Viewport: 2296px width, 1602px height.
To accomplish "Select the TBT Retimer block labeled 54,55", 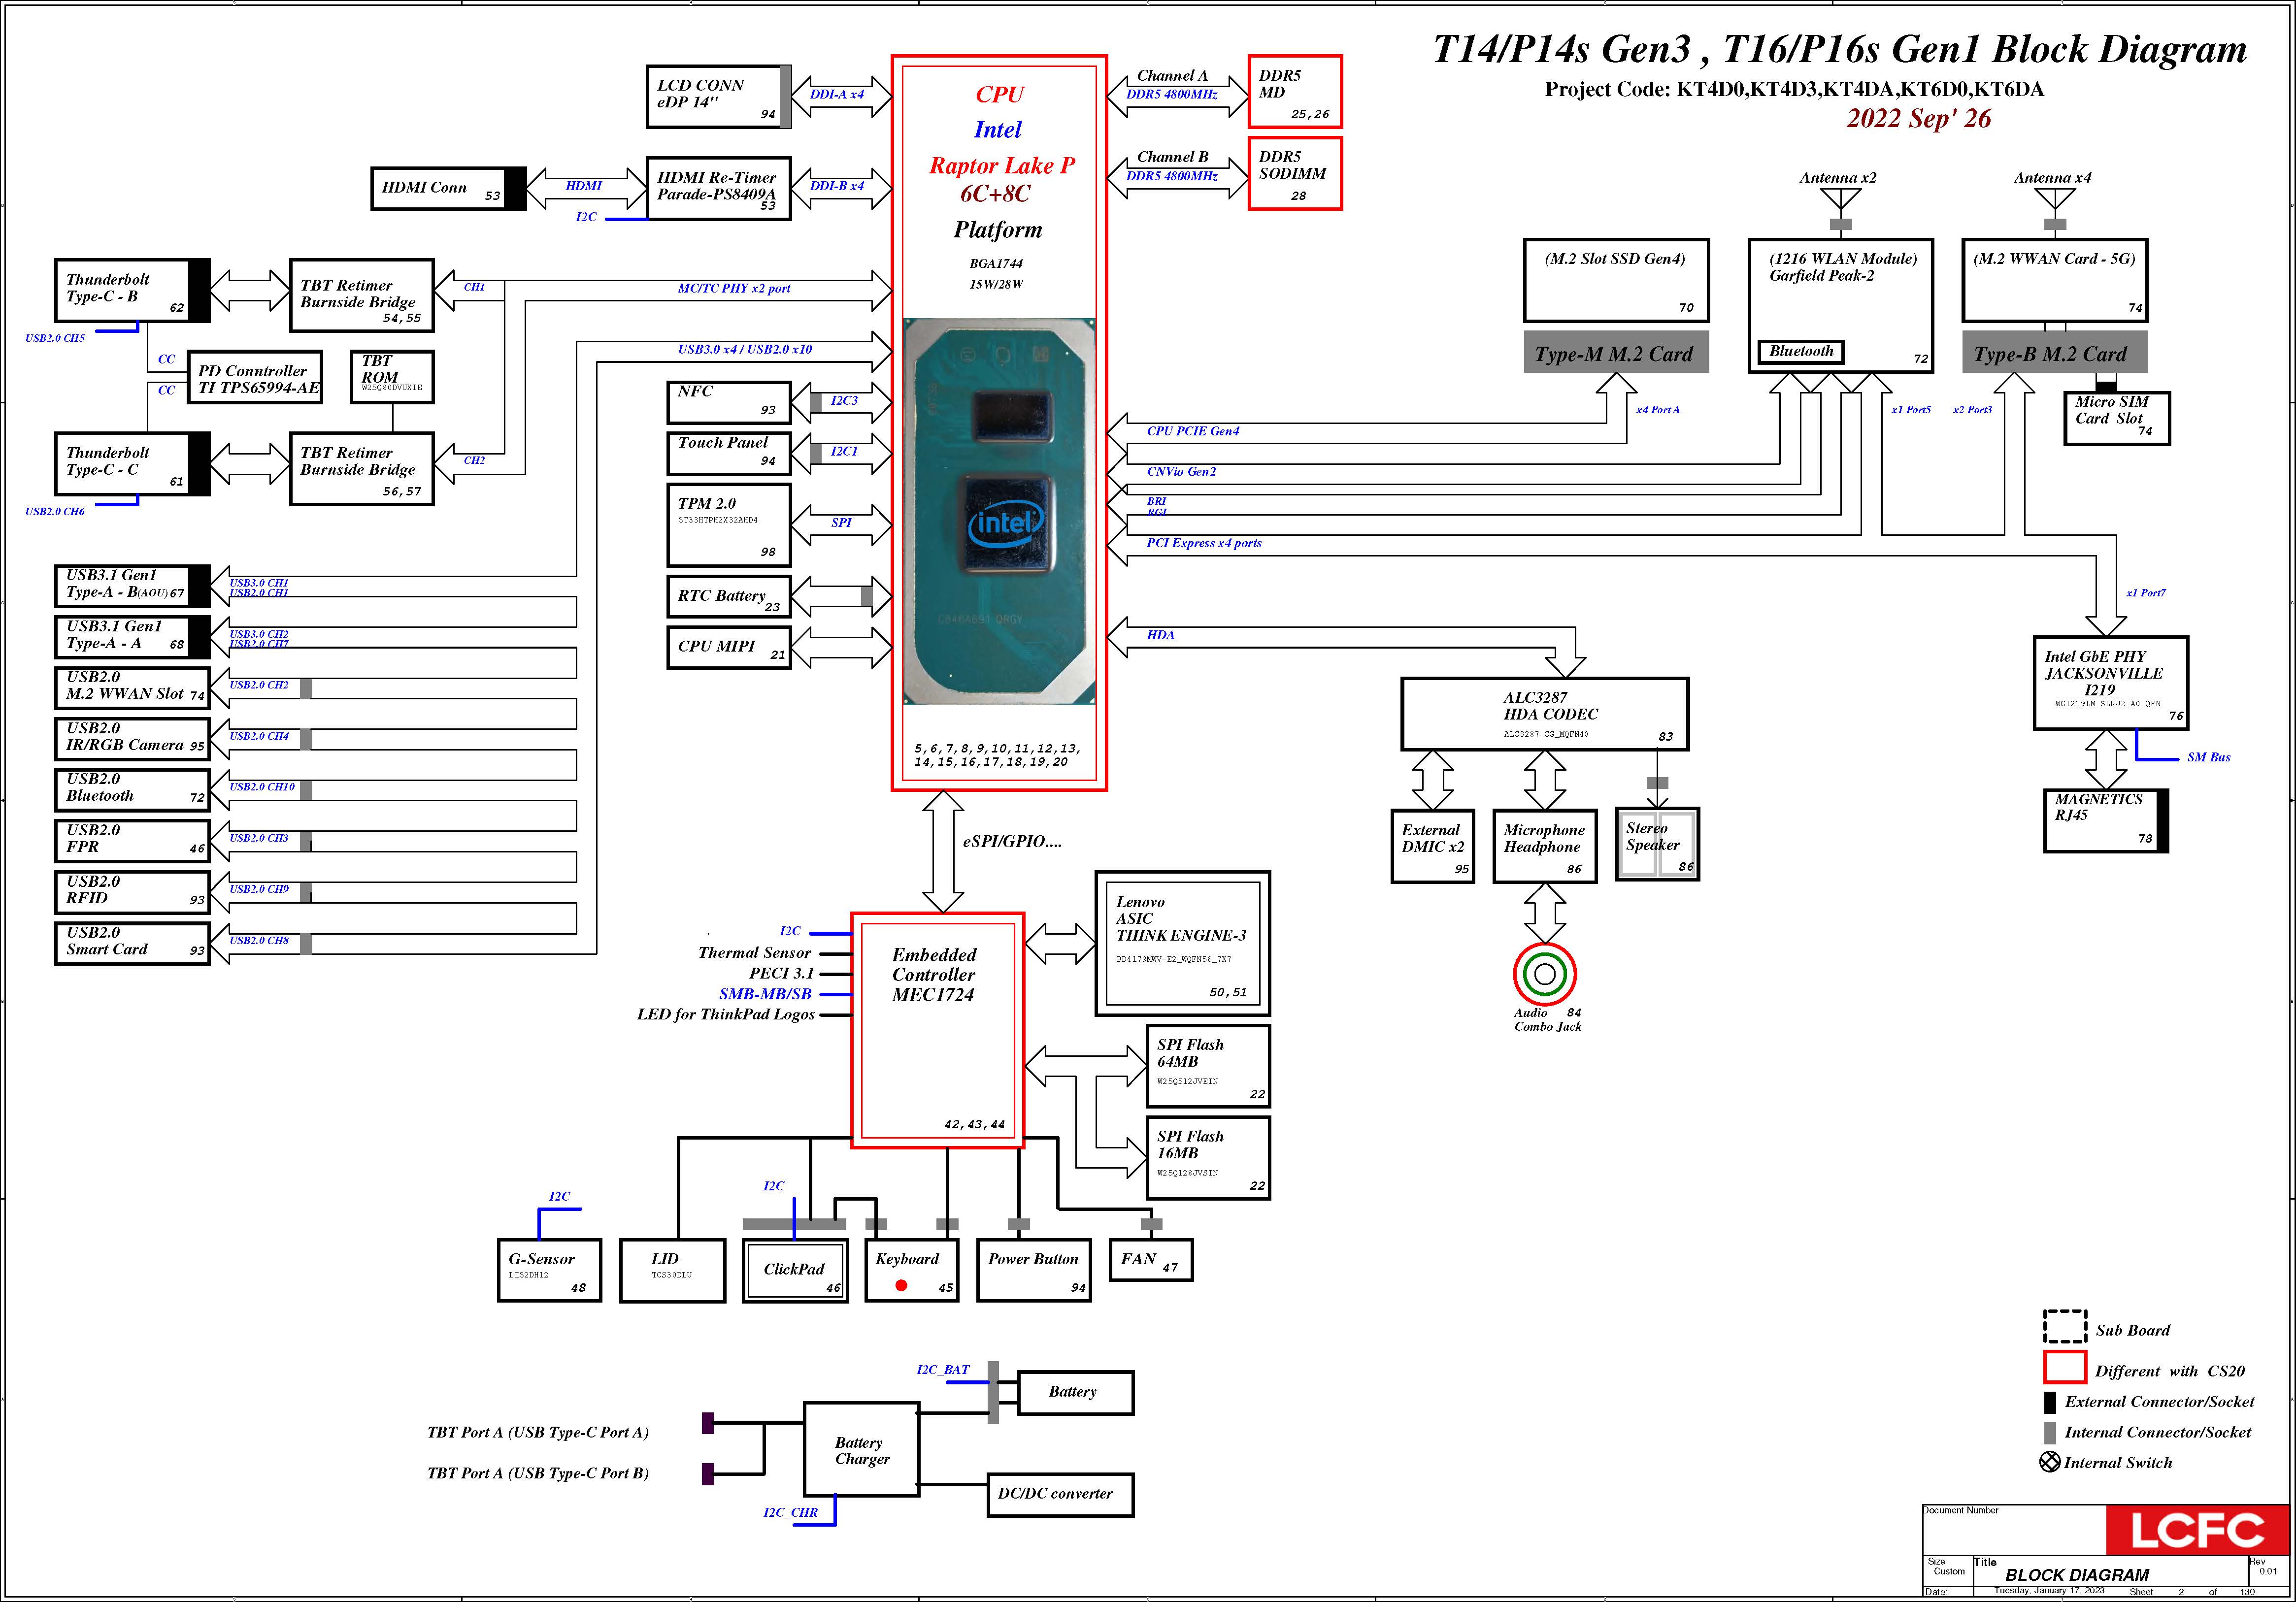I will [x=361, y=295].
